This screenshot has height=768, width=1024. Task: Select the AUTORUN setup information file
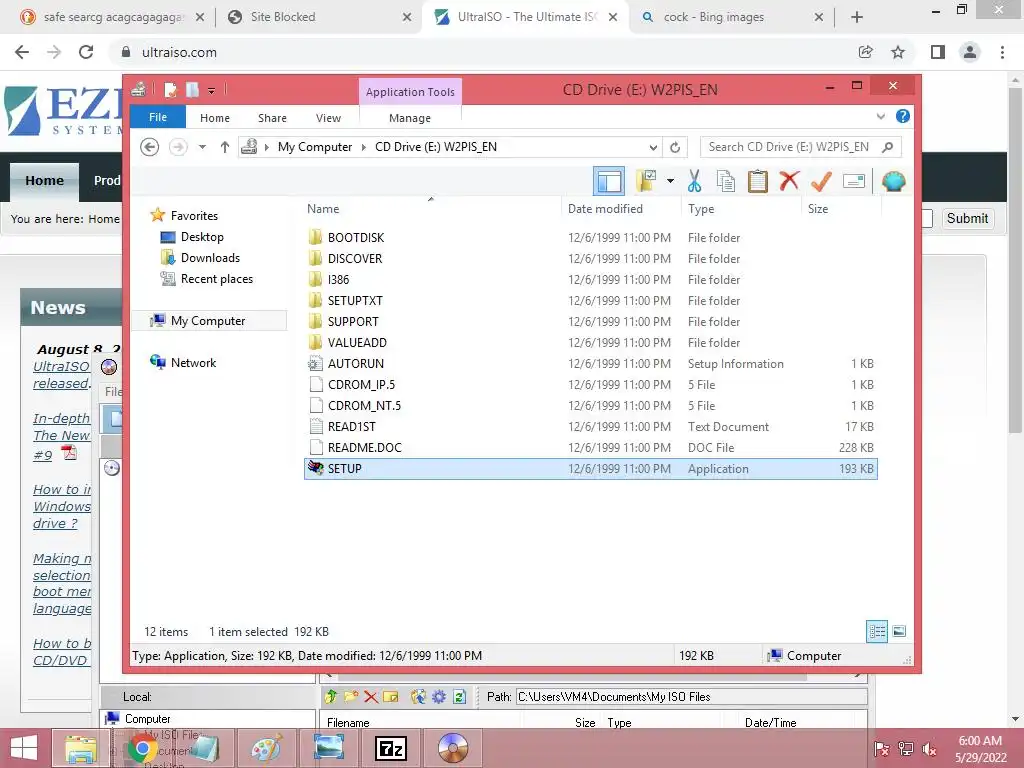coord(356,363)
